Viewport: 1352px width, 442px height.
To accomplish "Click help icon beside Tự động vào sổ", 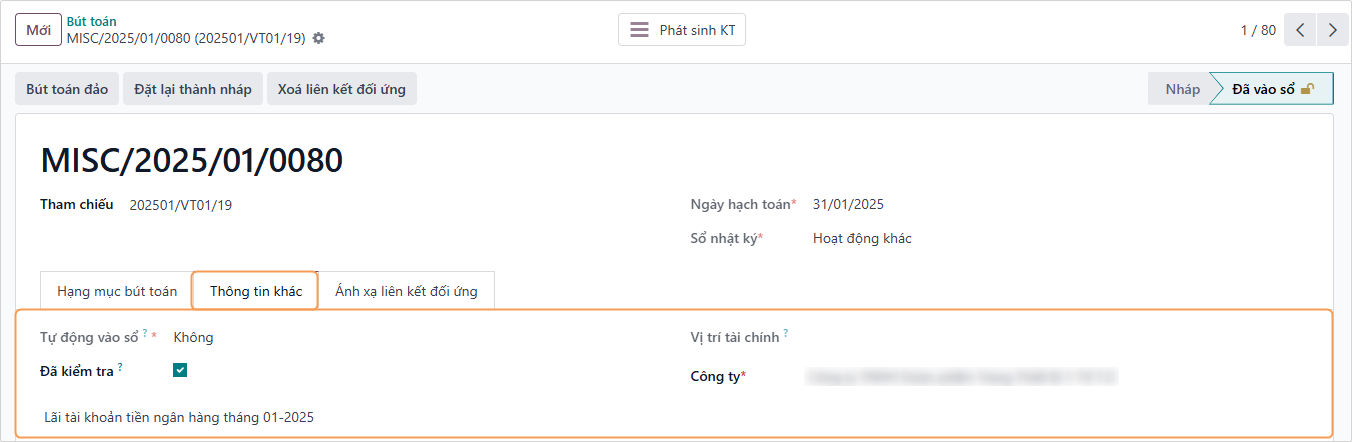I will coord(145,334).
